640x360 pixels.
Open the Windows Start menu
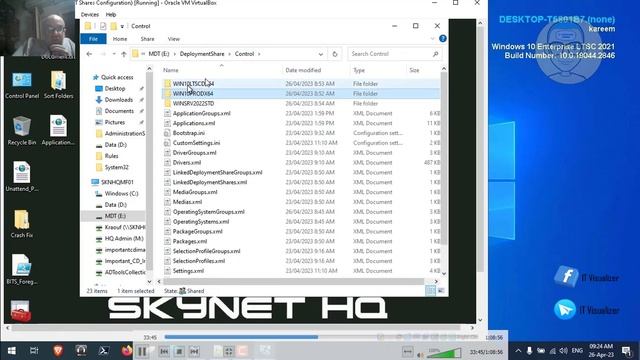(x=11, y=351)
